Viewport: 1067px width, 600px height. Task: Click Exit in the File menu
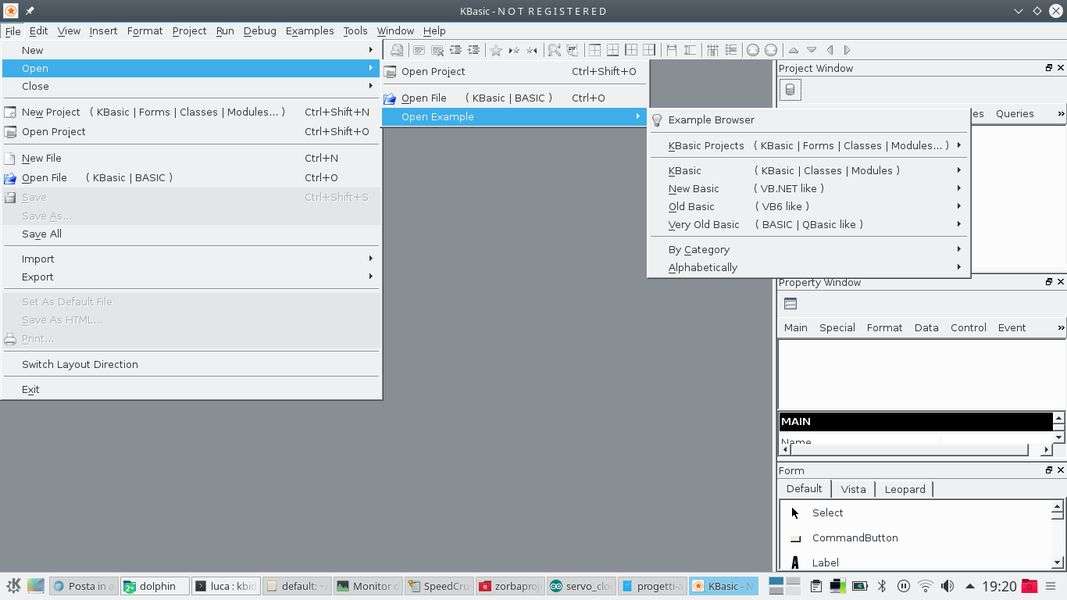pos(31,390)
